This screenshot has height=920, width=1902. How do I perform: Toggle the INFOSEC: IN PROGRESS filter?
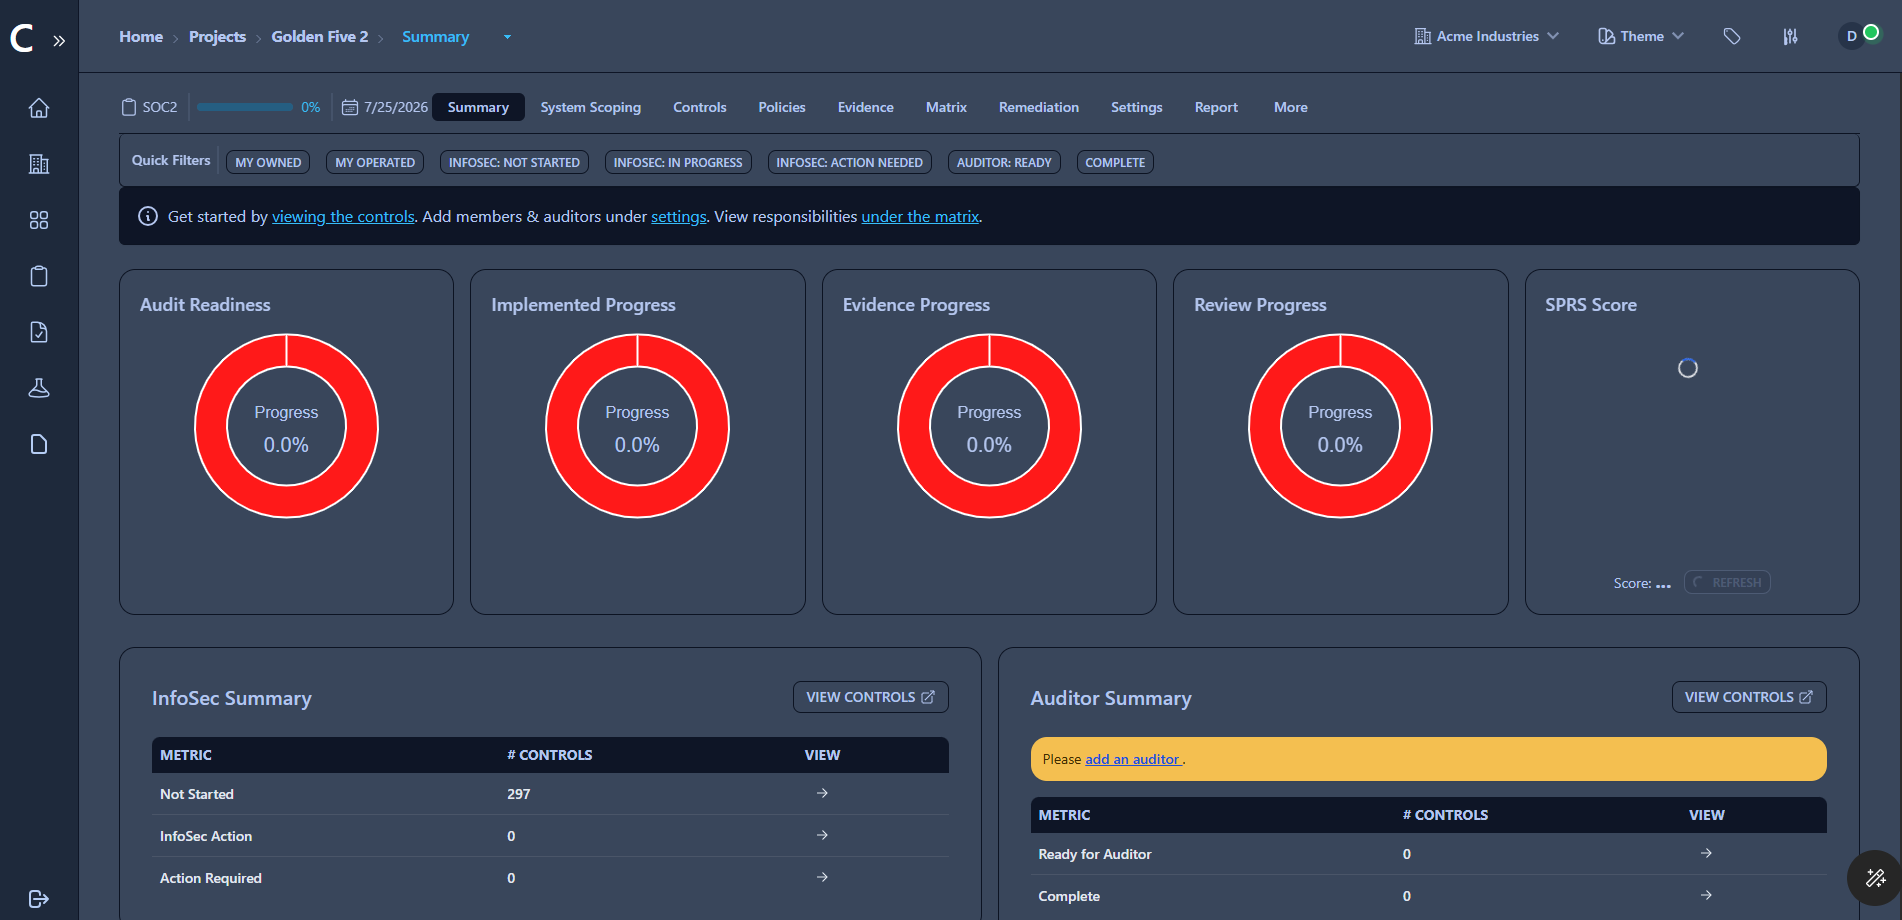678,162
